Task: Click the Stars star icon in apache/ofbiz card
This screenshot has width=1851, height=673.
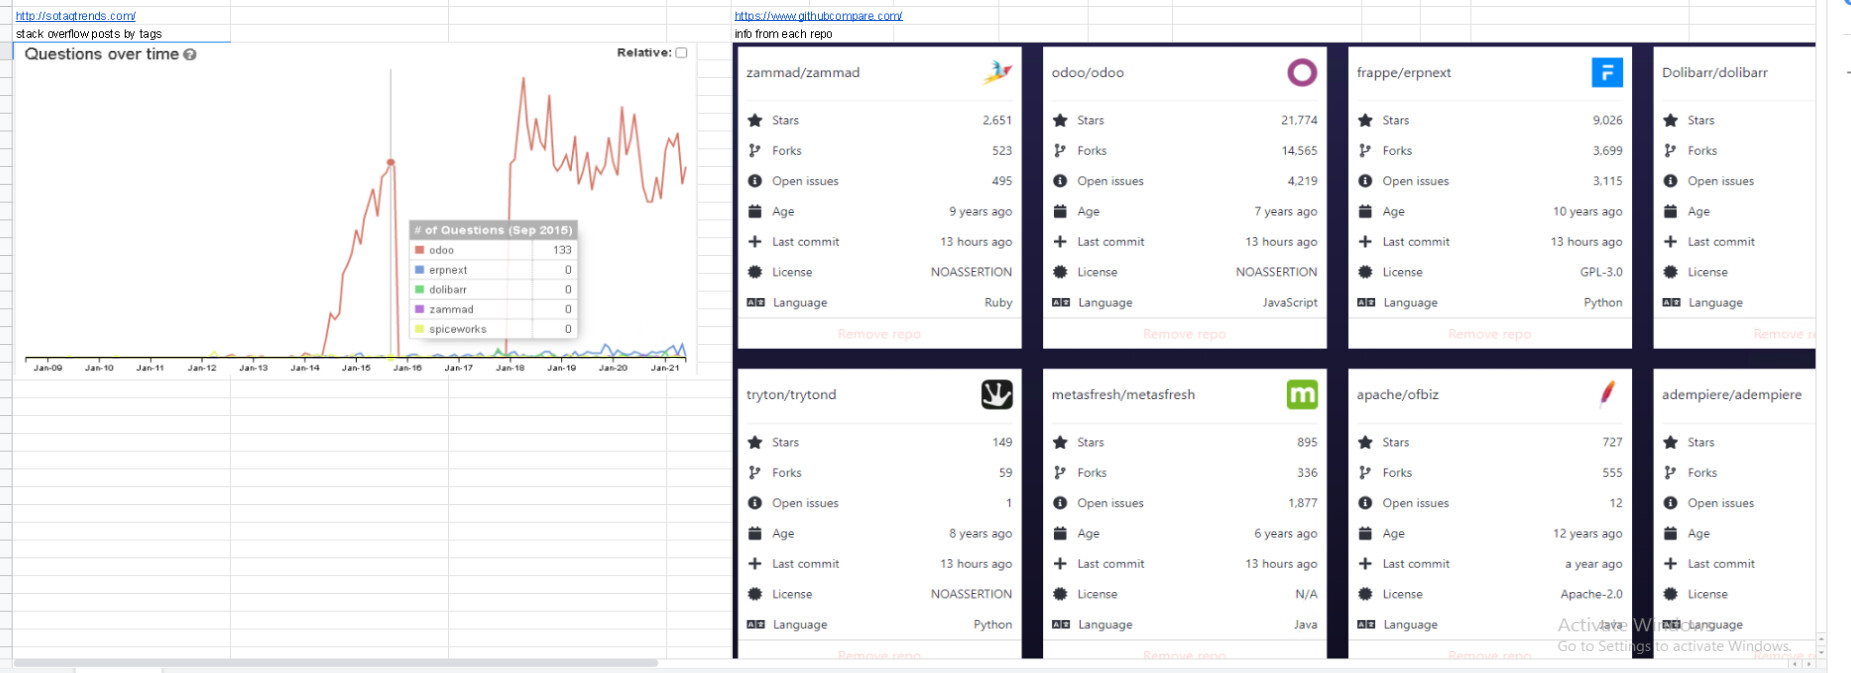Action: coord(1365,442)
